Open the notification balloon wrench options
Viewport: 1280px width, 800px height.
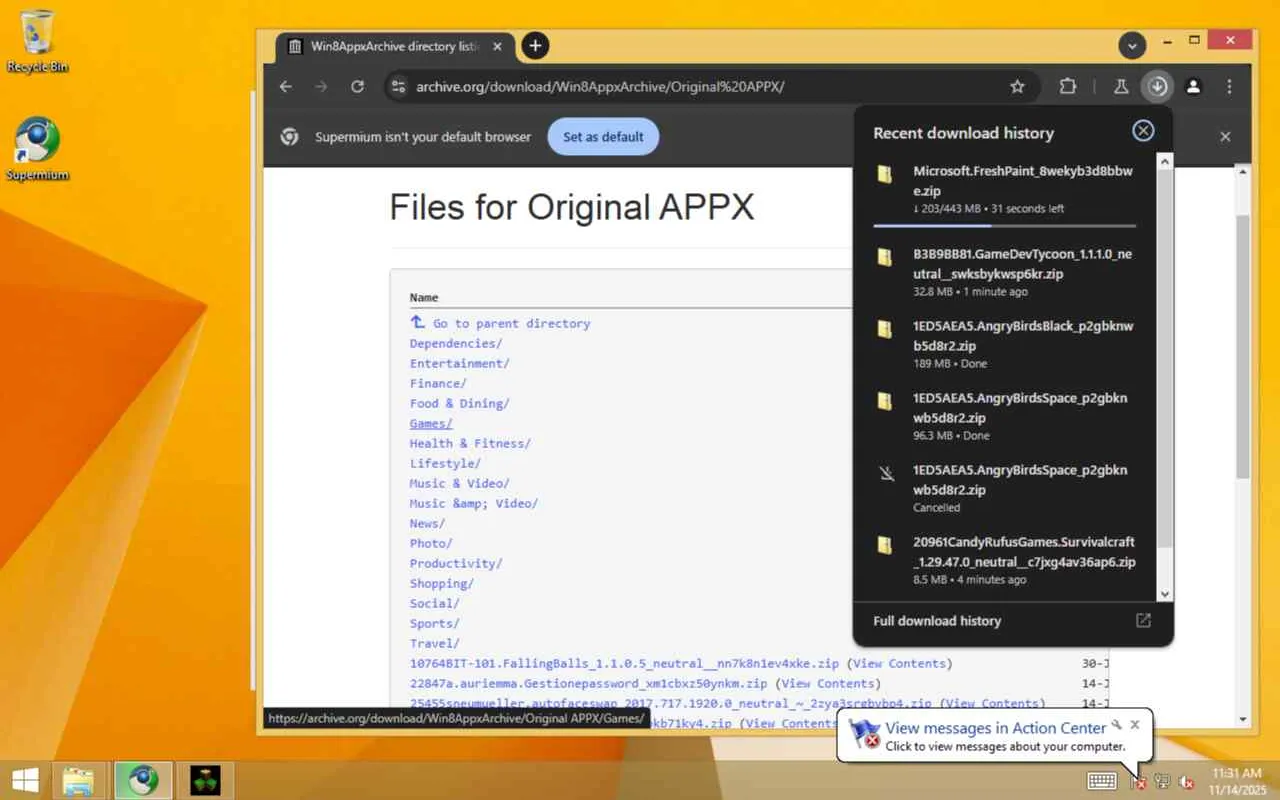click(1116, 724)
